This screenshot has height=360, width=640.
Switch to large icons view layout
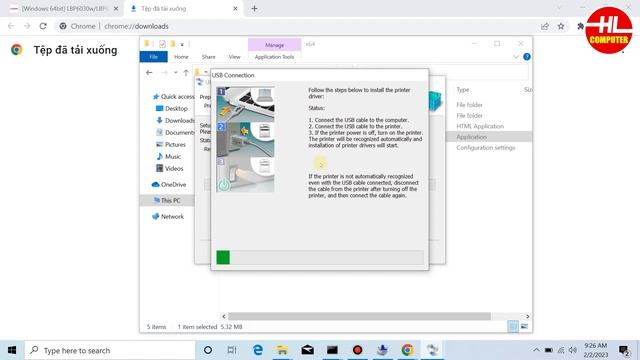click(x=524, y=326)
